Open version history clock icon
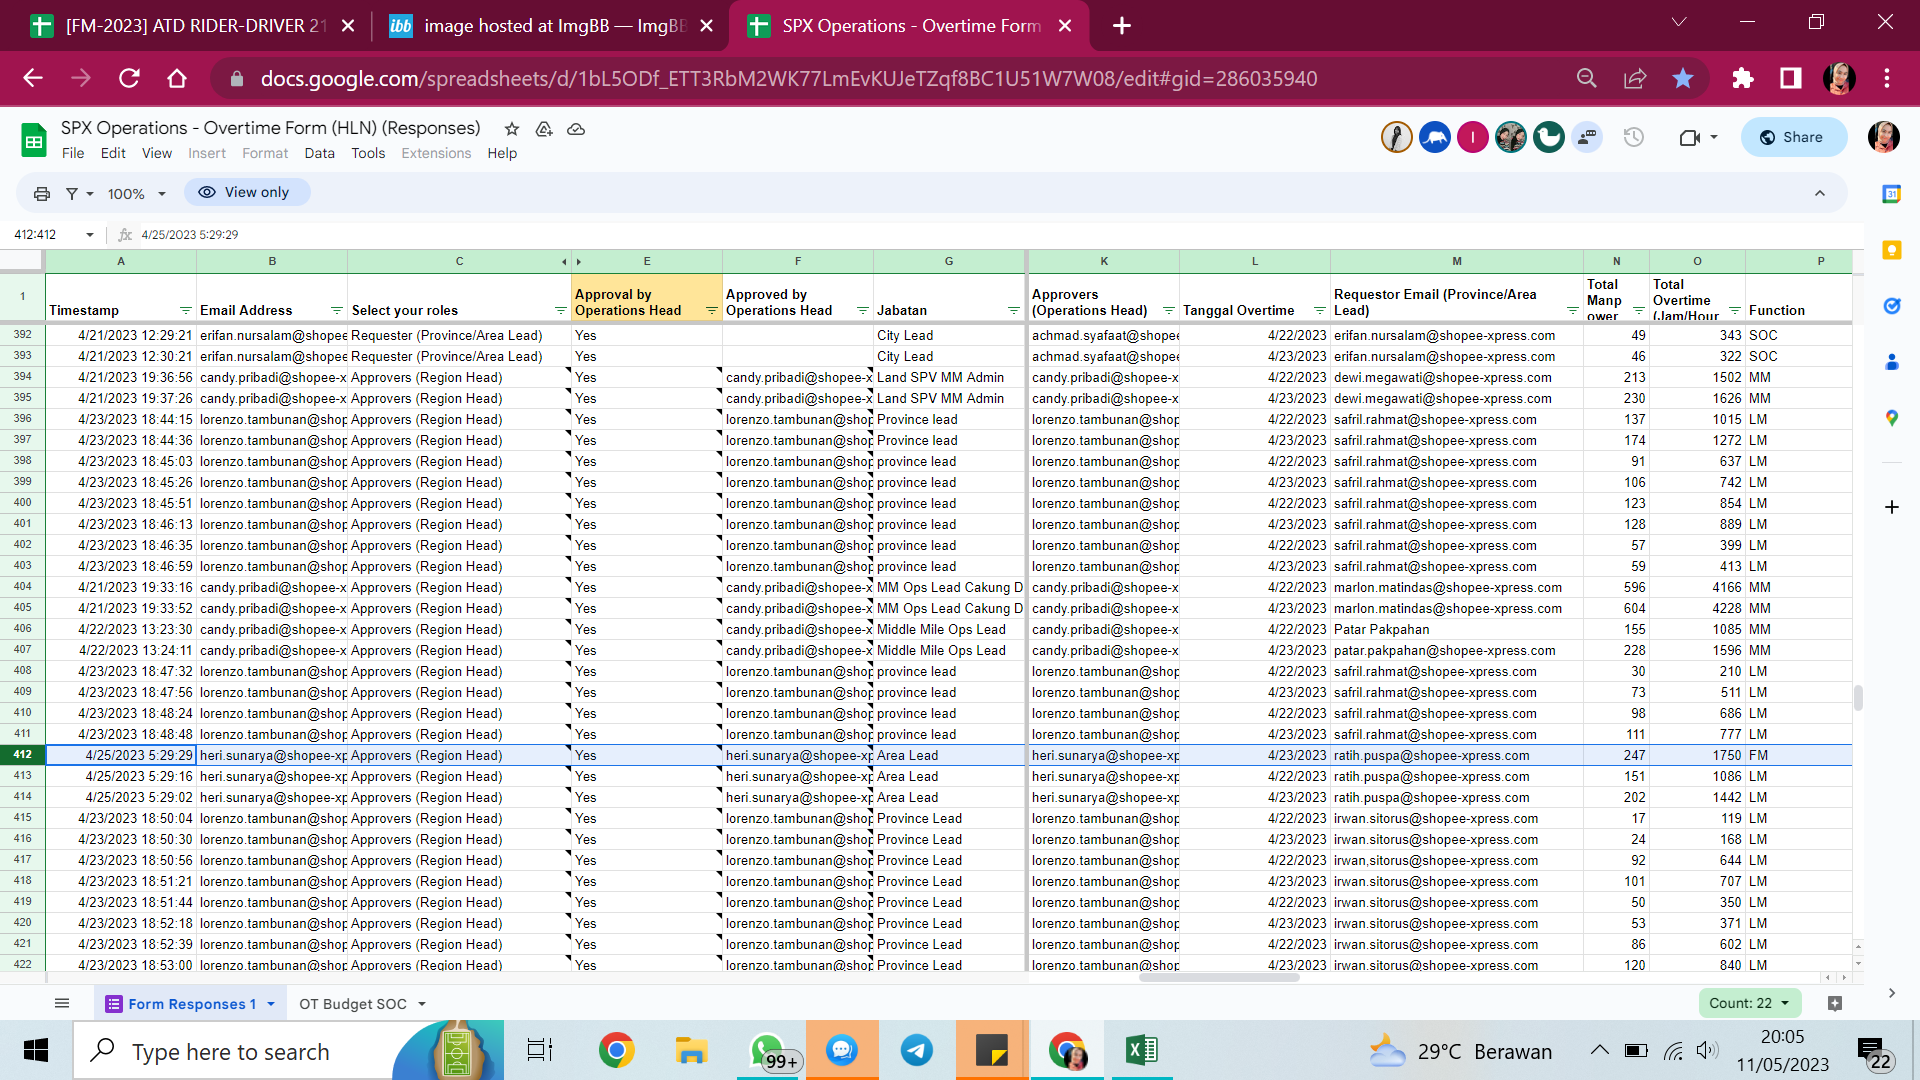This screenshot has width=1920, height=1080. 1633,137
